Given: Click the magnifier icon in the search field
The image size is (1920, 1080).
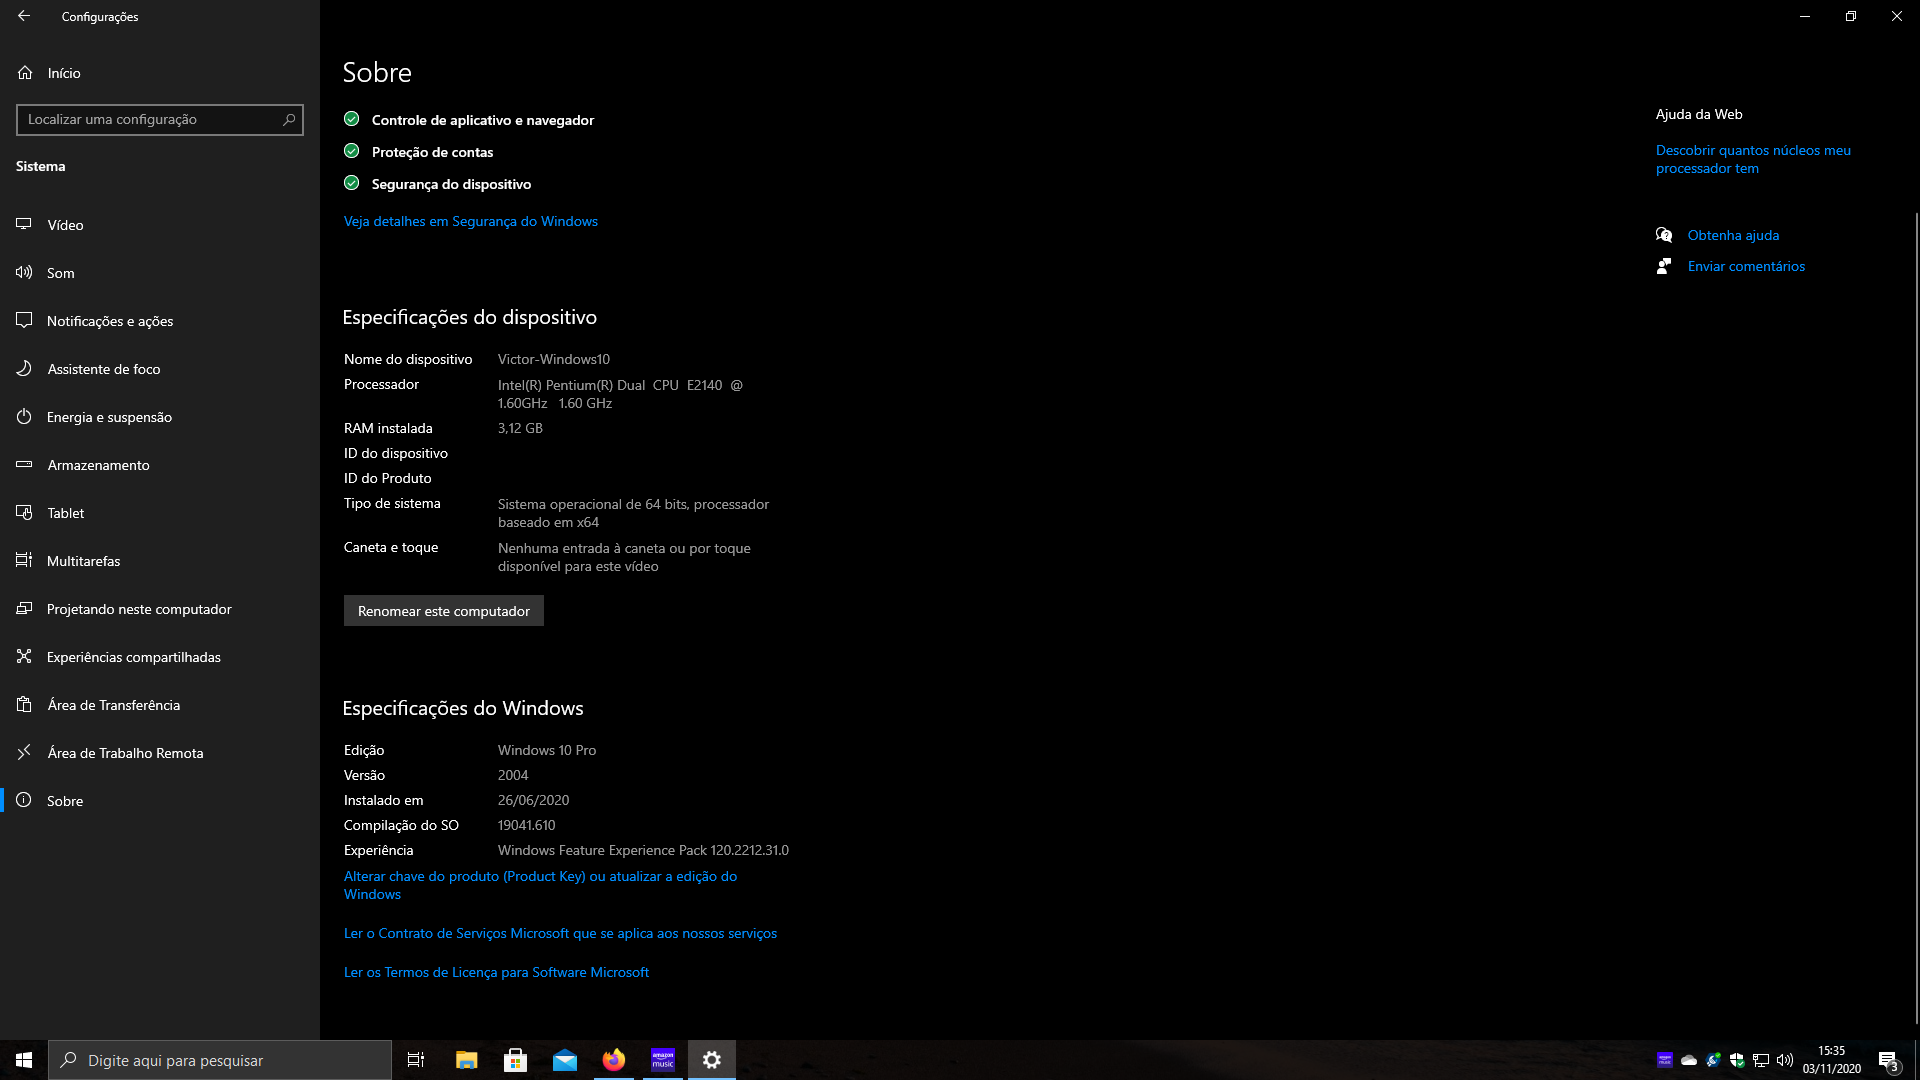Looking at the screenshot, I should coord(289,119).
